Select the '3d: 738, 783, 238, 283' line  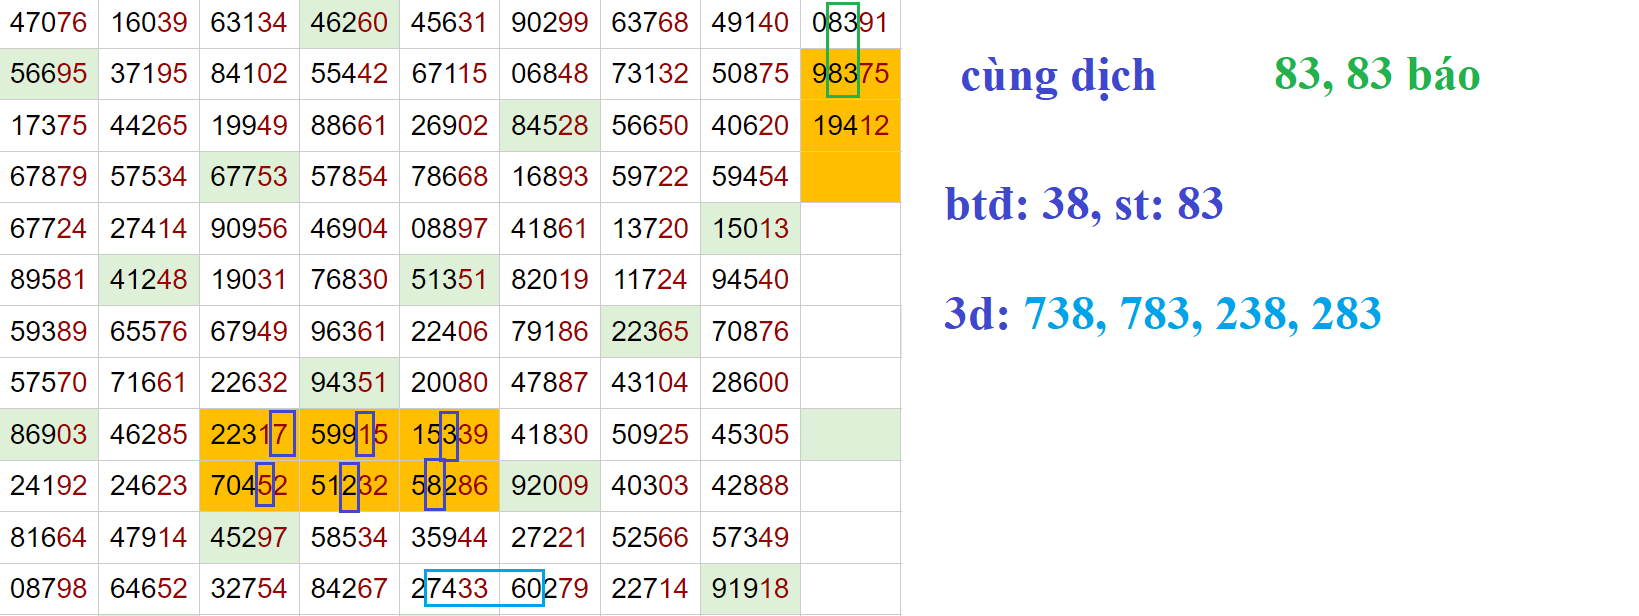point(1162,314)
